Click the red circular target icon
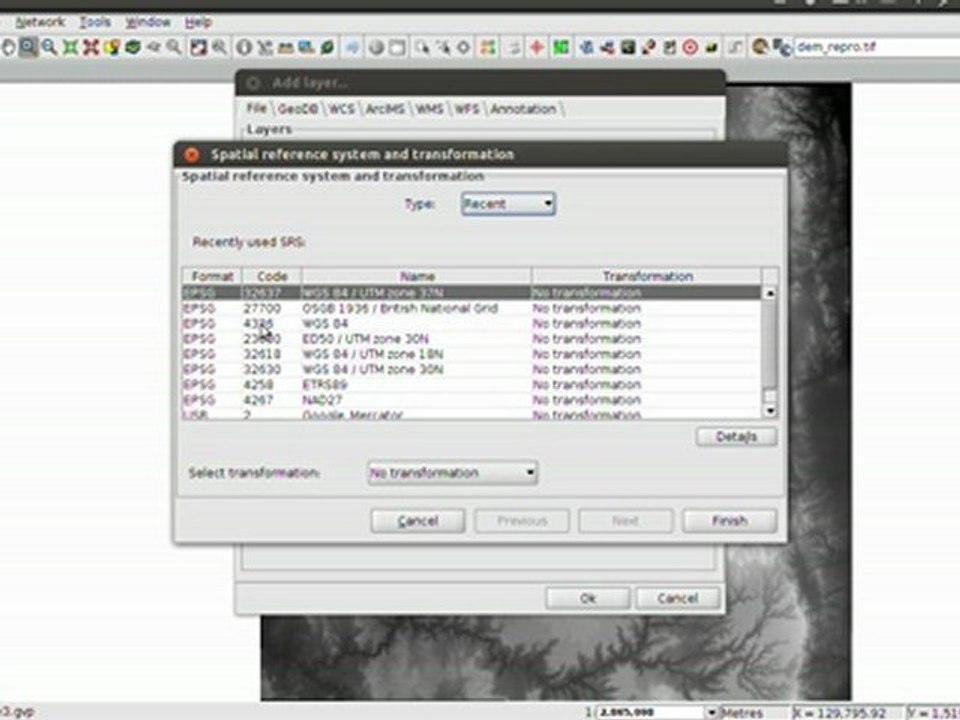This screenshot has width=960, height=720. click(x=690, y=47)
